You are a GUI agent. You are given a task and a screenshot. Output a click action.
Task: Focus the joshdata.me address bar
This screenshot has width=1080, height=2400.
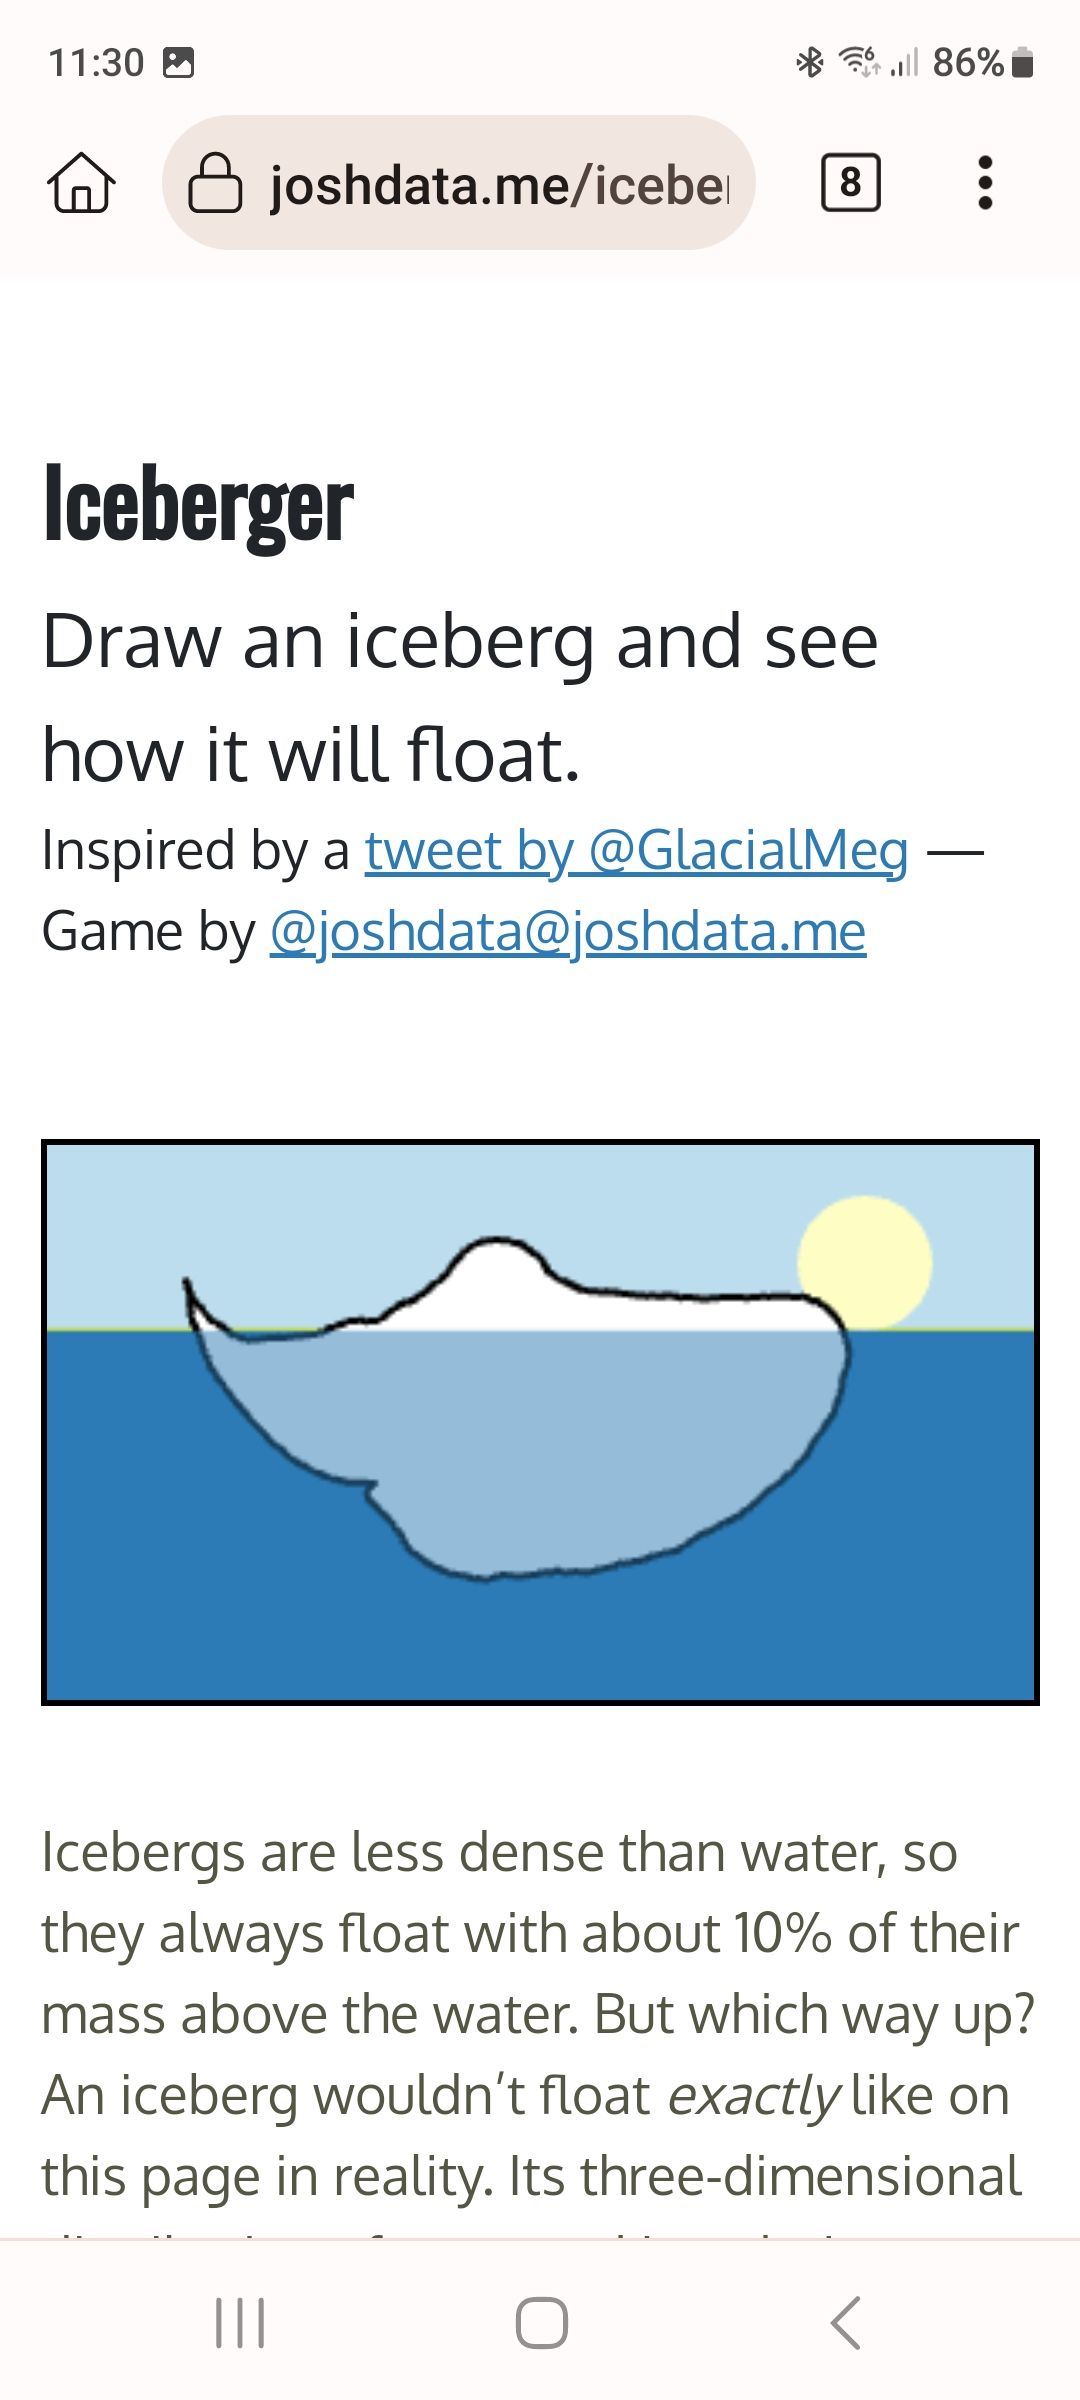(x=498, y=184)
